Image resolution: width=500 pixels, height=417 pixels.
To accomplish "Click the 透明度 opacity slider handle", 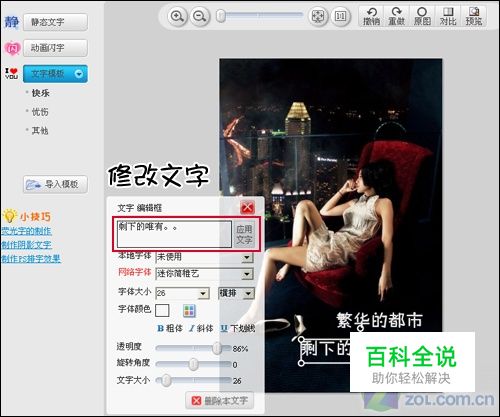I will pyautogui.click(x=217, y=348).
